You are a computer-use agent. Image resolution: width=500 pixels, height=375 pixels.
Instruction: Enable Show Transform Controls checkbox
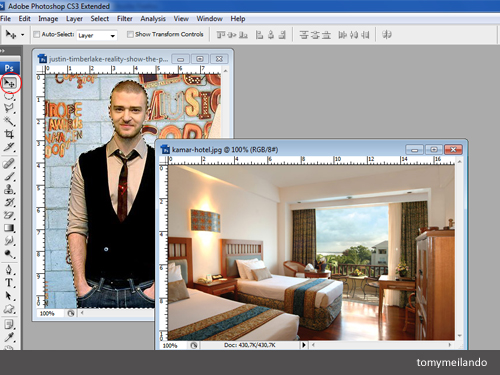[130, 34]
